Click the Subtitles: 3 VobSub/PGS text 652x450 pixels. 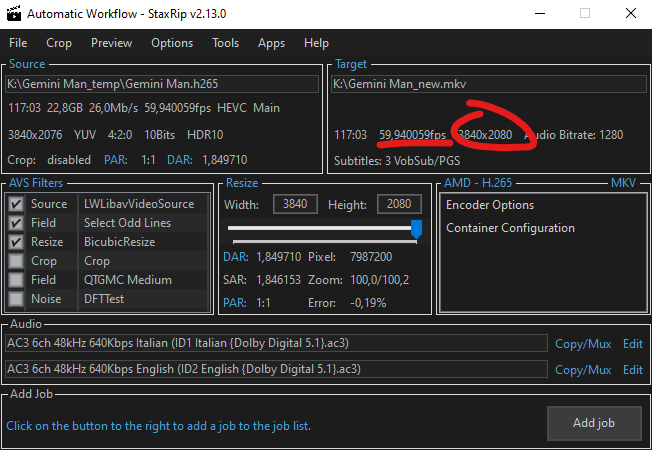coord(397,161)
